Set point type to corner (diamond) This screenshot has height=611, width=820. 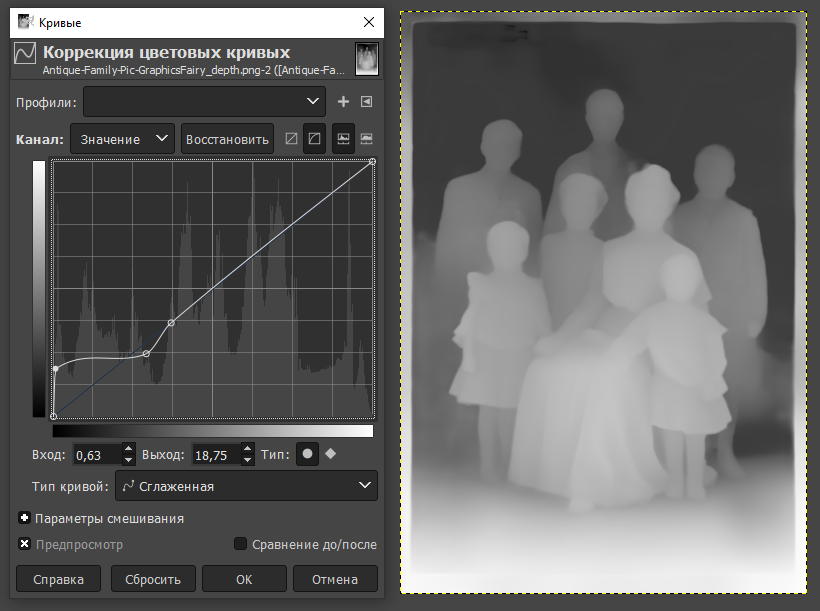(x=331, y=454)
